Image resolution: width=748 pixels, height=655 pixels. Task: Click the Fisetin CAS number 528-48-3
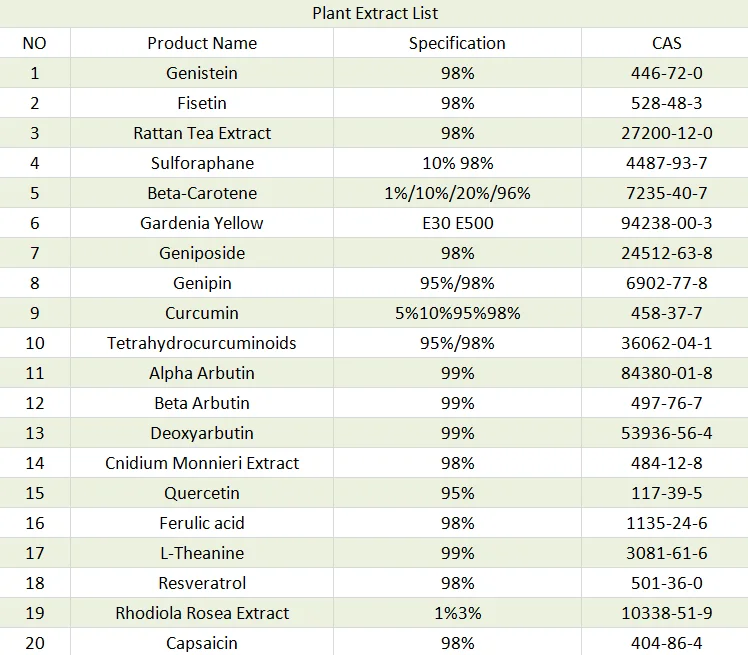click(666, 103)
